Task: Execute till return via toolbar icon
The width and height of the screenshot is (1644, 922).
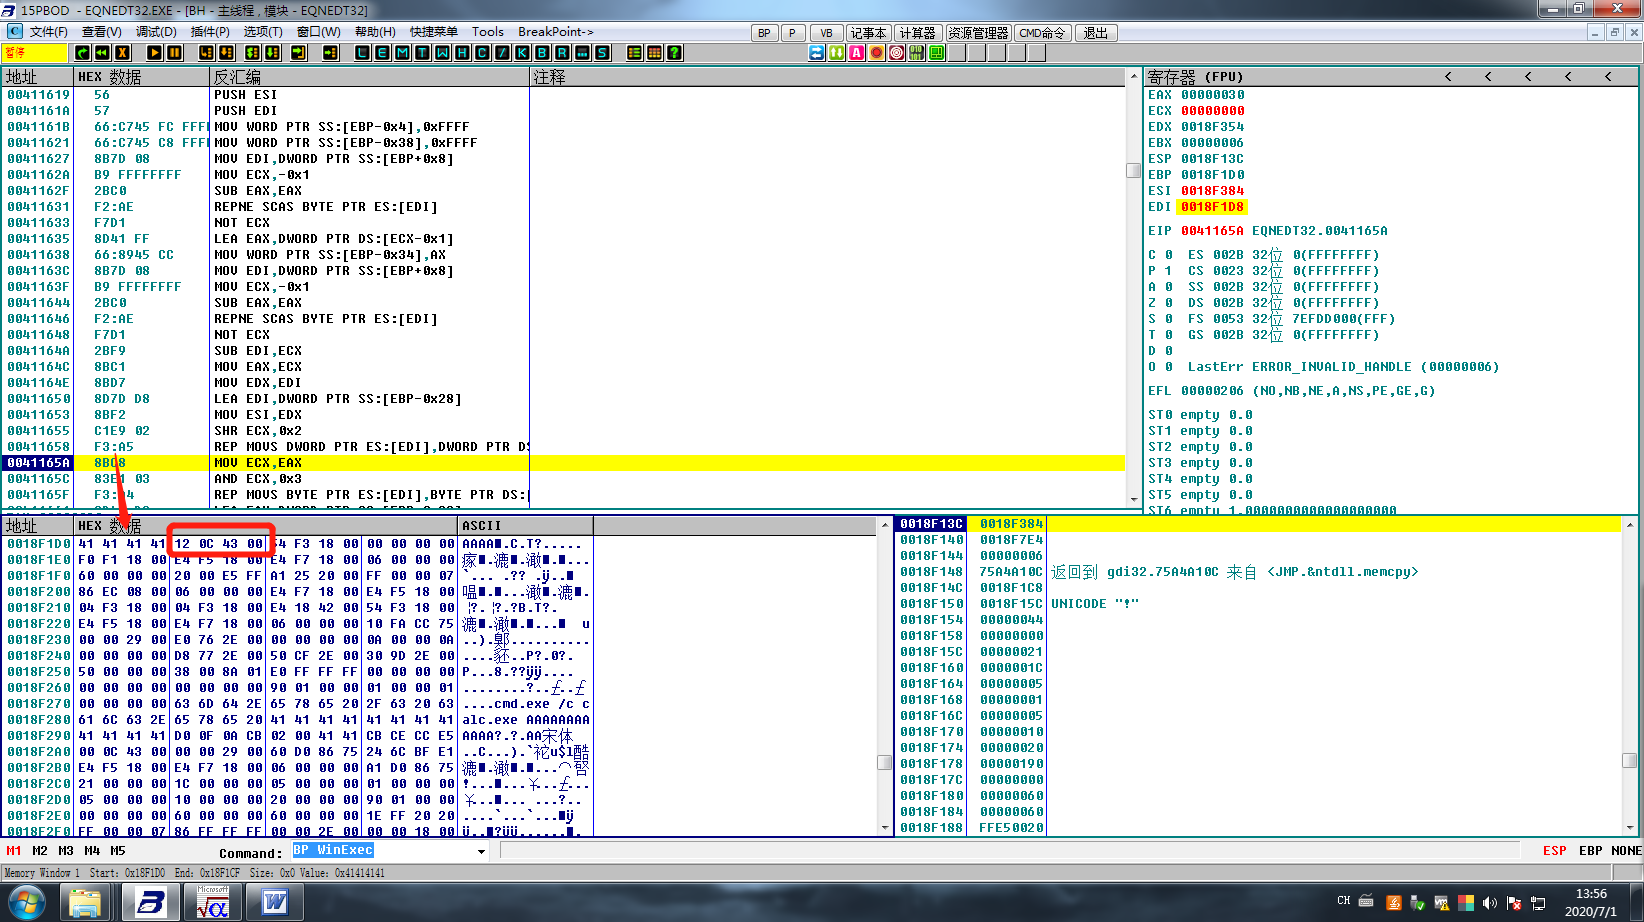Action: tap(299, 53)
